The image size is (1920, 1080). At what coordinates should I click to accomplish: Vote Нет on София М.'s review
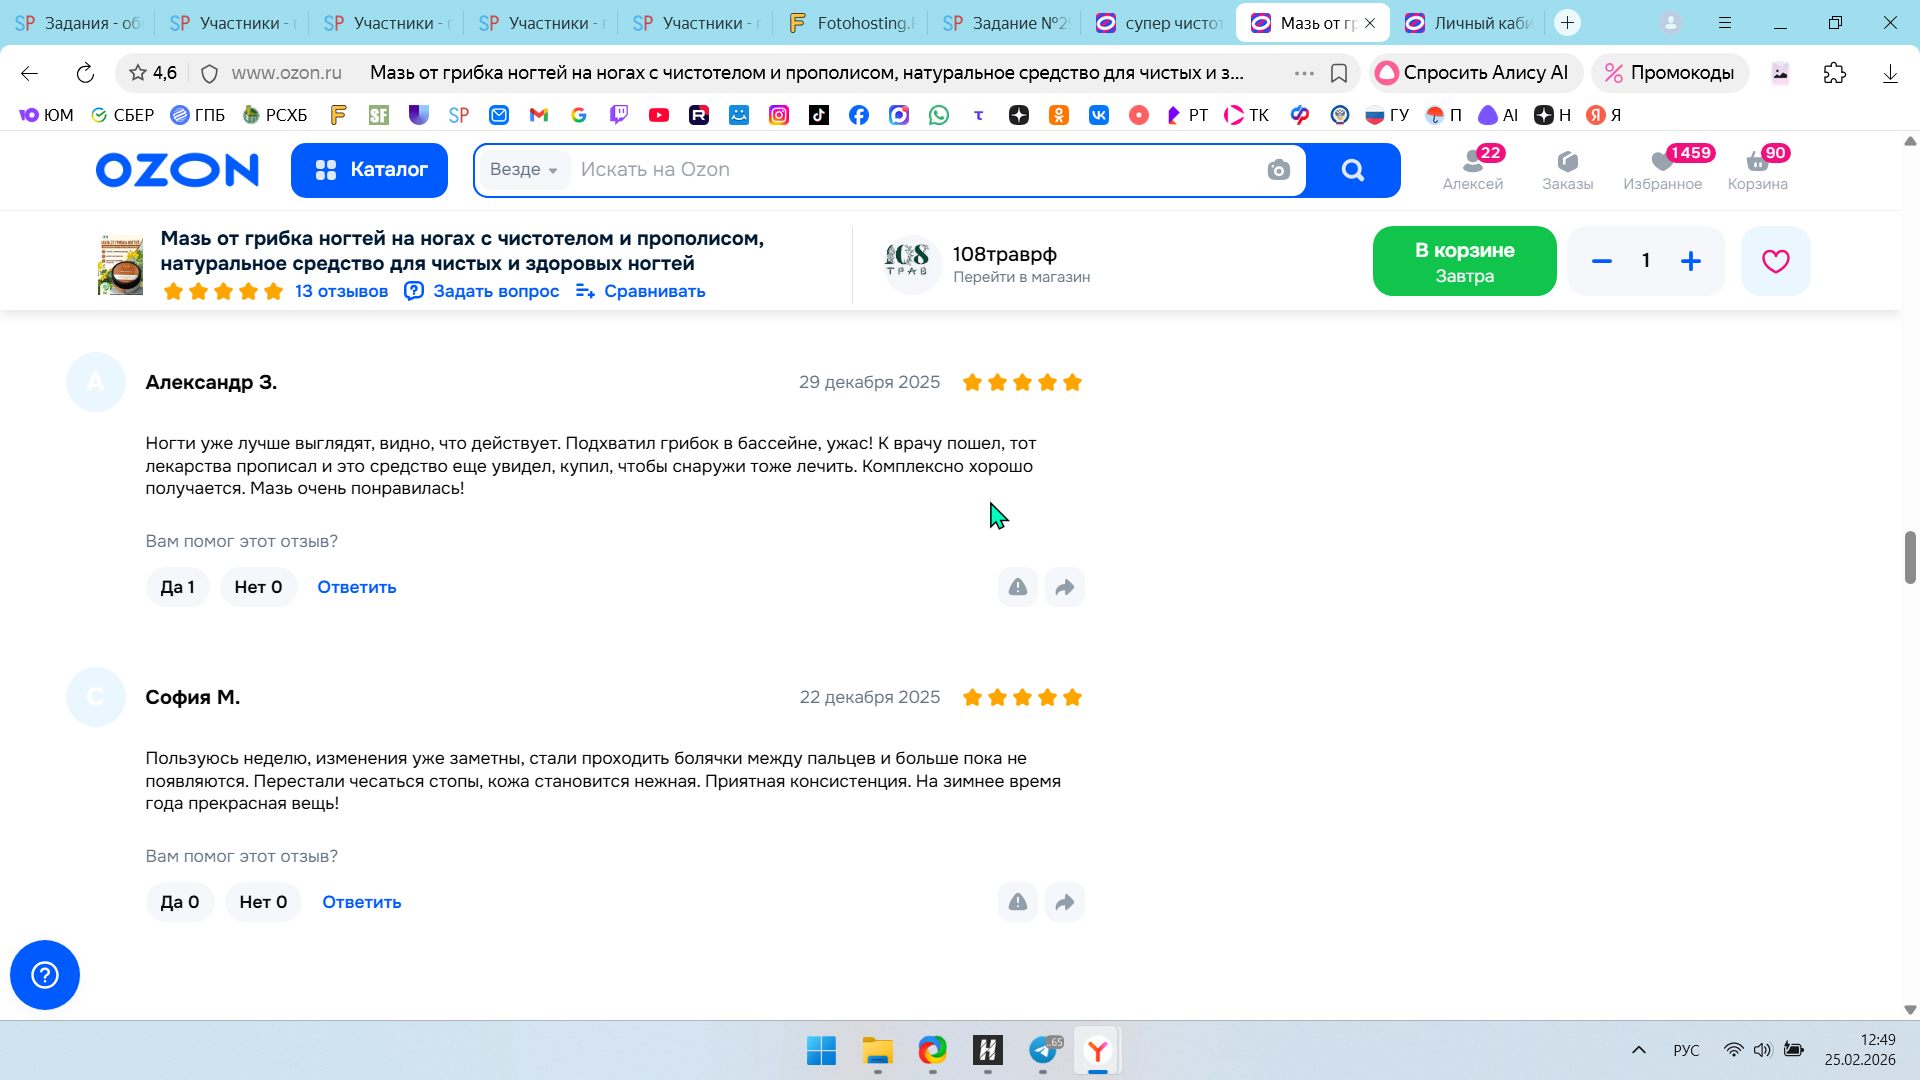(x=263, y=902)
